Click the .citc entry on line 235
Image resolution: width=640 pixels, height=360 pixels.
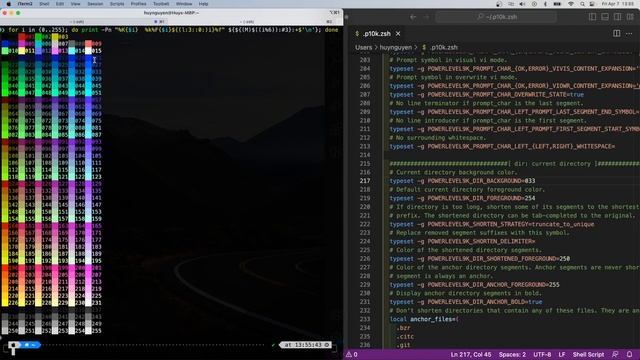coord(405,337)
